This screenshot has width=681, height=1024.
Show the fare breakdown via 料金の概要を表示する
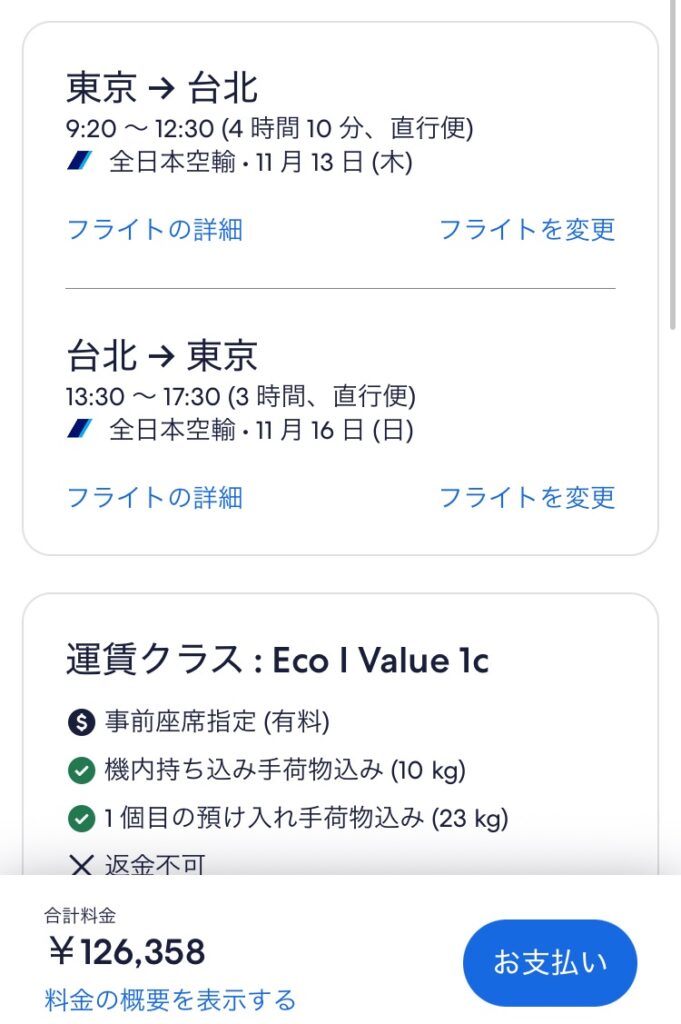pyautogui.click(x=170, y=999)
